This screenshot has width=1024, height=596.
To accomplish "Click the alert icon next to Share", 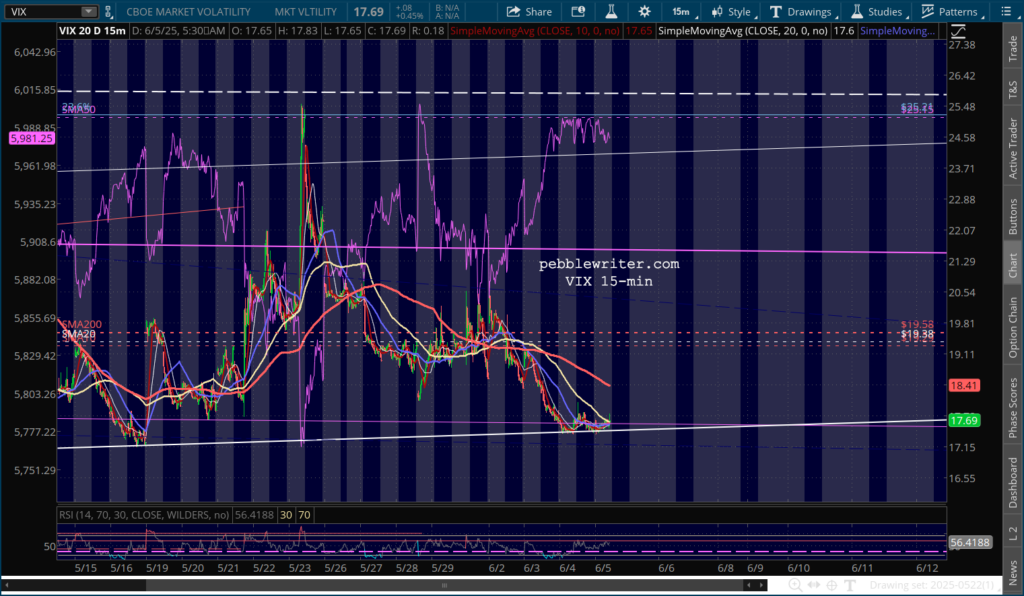I will click(x=577, y=12).
